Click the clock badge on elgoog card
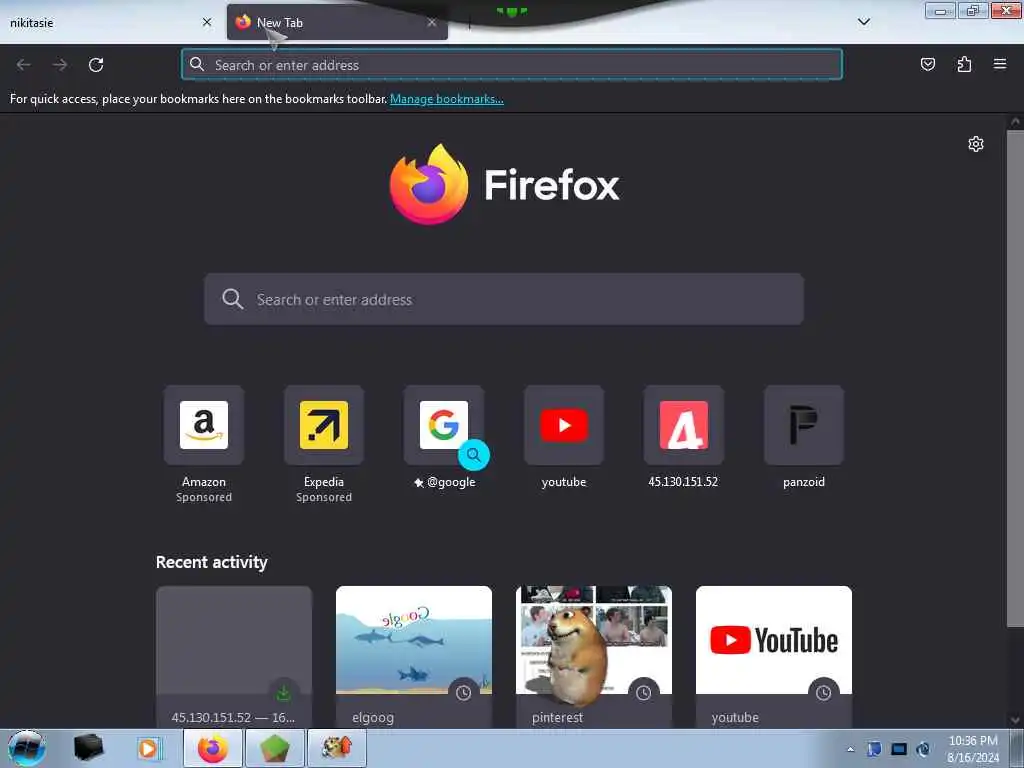This screenshot has width=1024, height=768. pyautogui.click(x=464, y=693)
